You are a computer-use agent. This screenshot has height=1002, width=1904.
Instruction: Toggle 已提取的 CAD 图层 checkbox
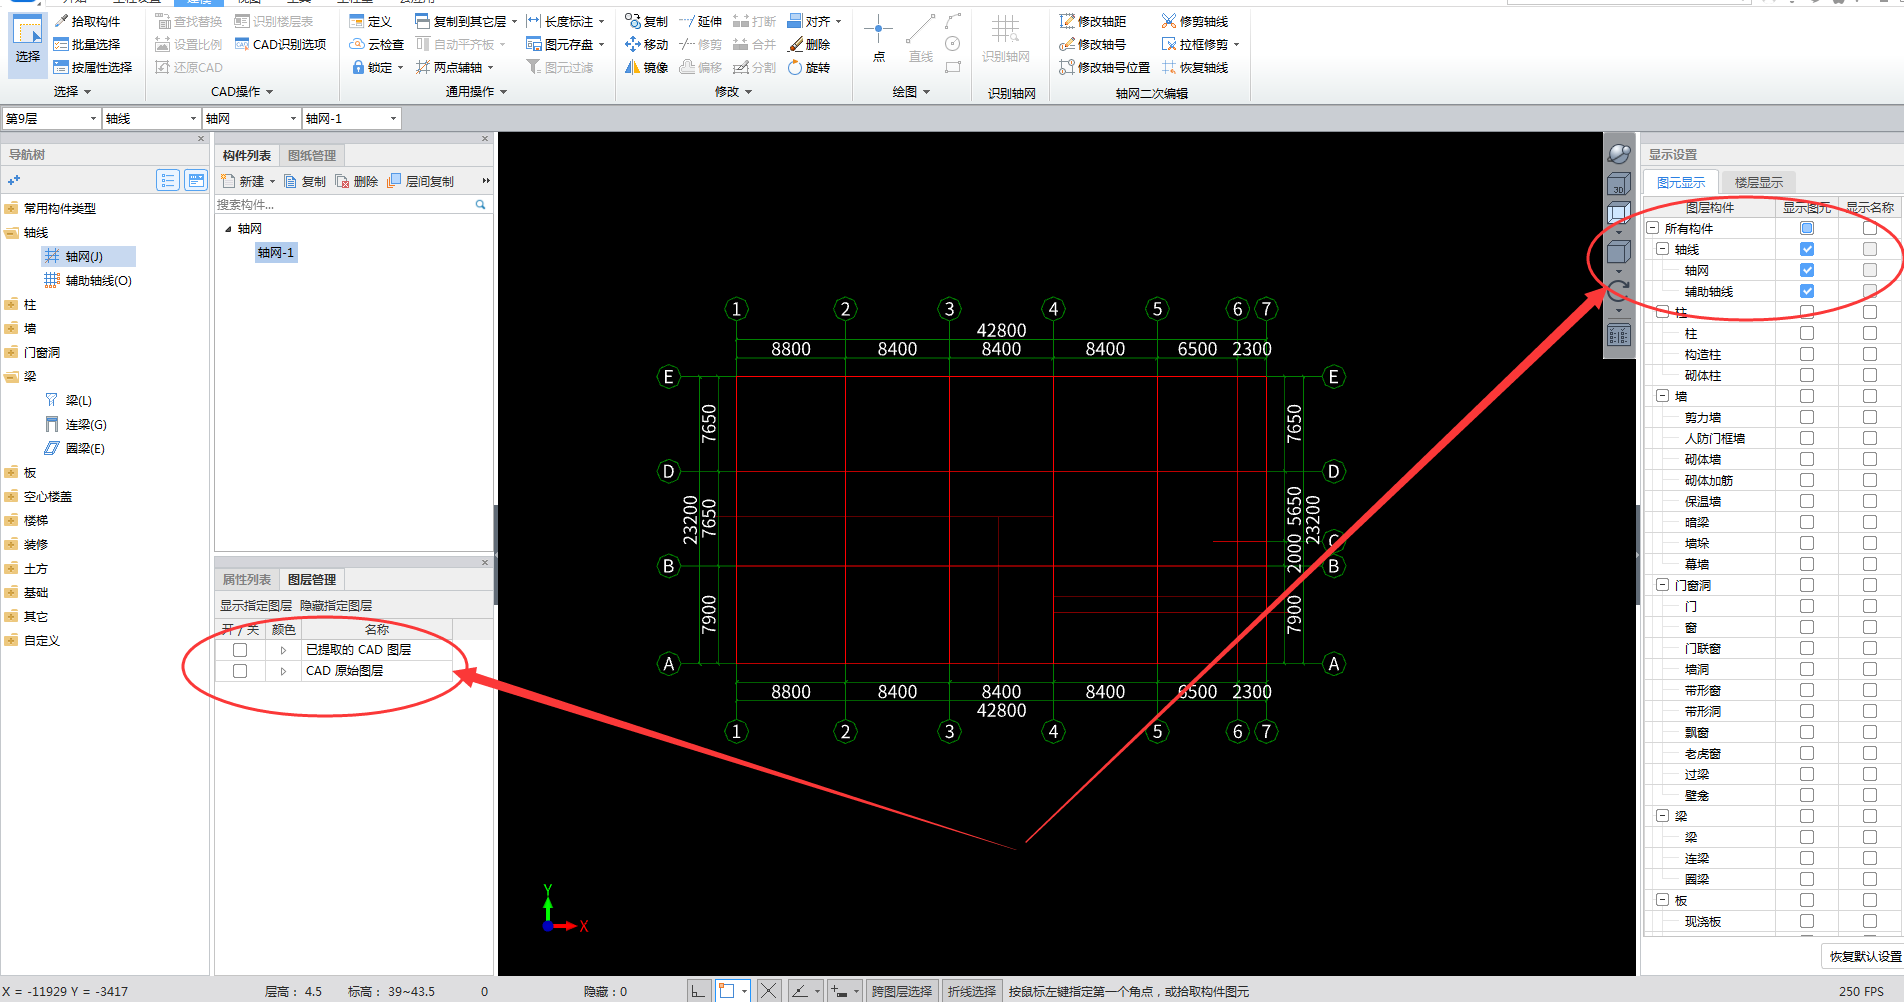click(x=240, y=650)
